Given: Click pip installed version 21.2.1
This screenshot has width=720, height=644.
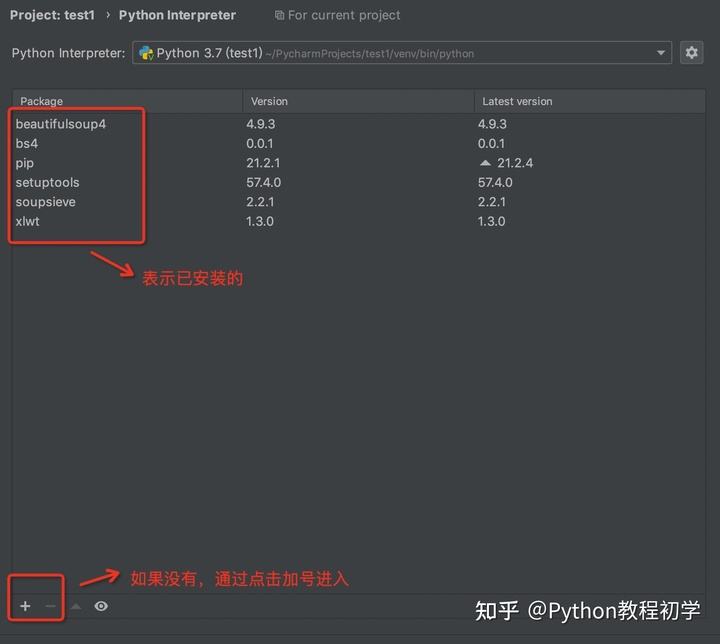Looking at the screenshot, I should coord(263,163).
